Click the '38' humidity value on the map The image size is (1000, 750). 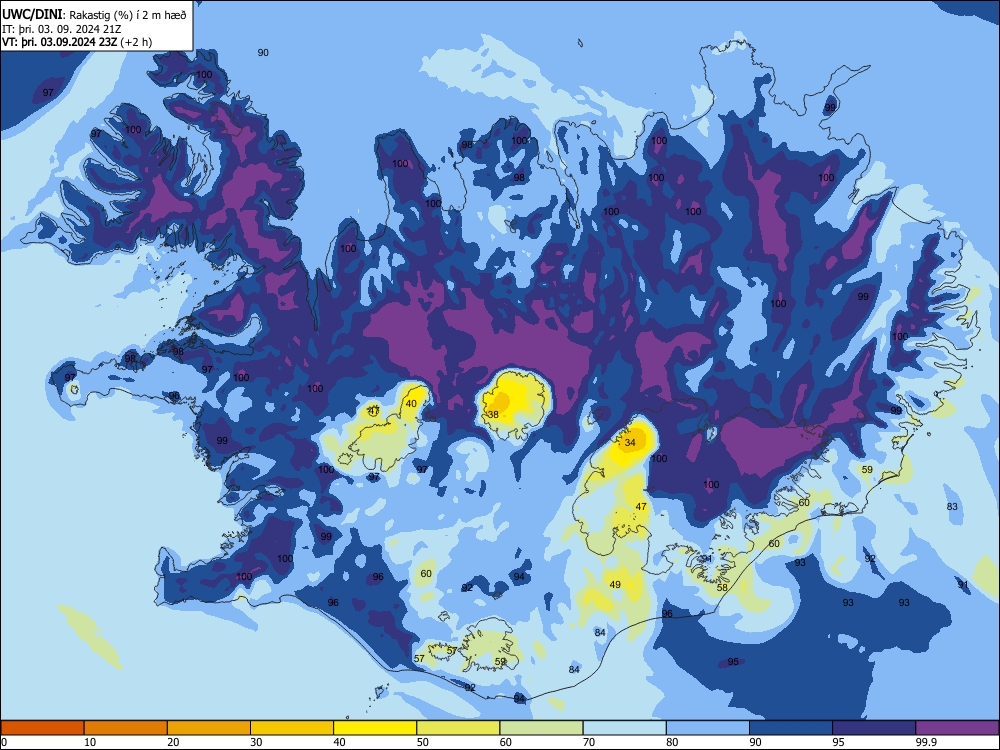493,415
